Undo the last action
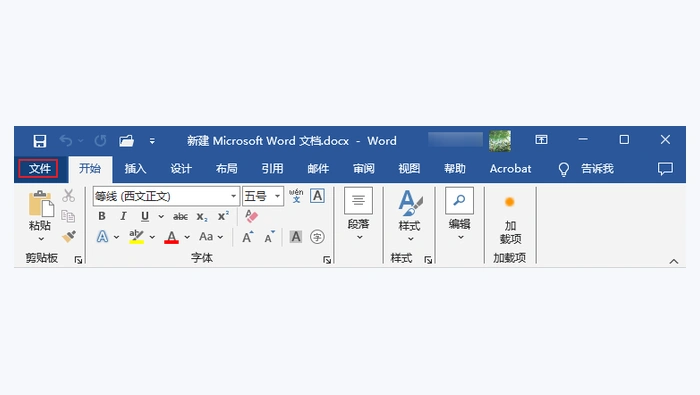 [x=66, y=141]
